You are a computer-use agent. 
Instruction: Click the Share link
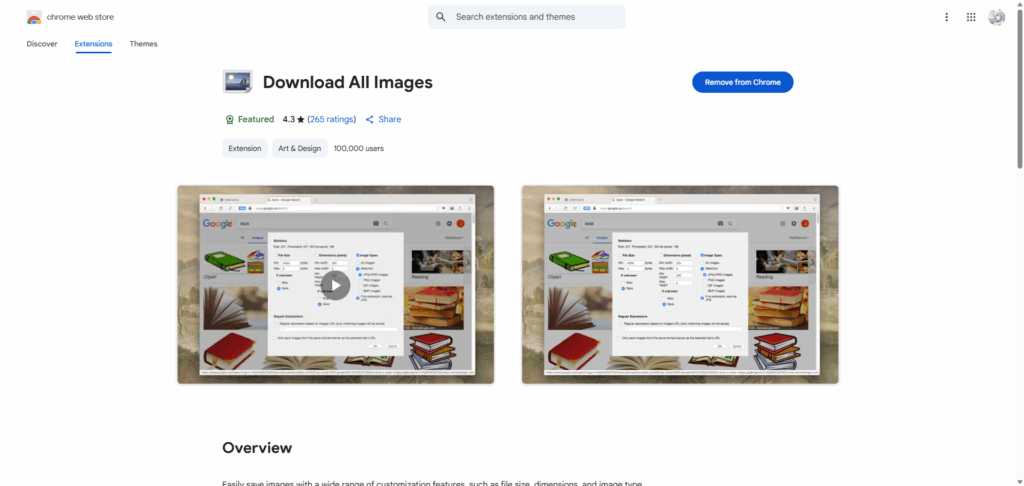(390, 120)
